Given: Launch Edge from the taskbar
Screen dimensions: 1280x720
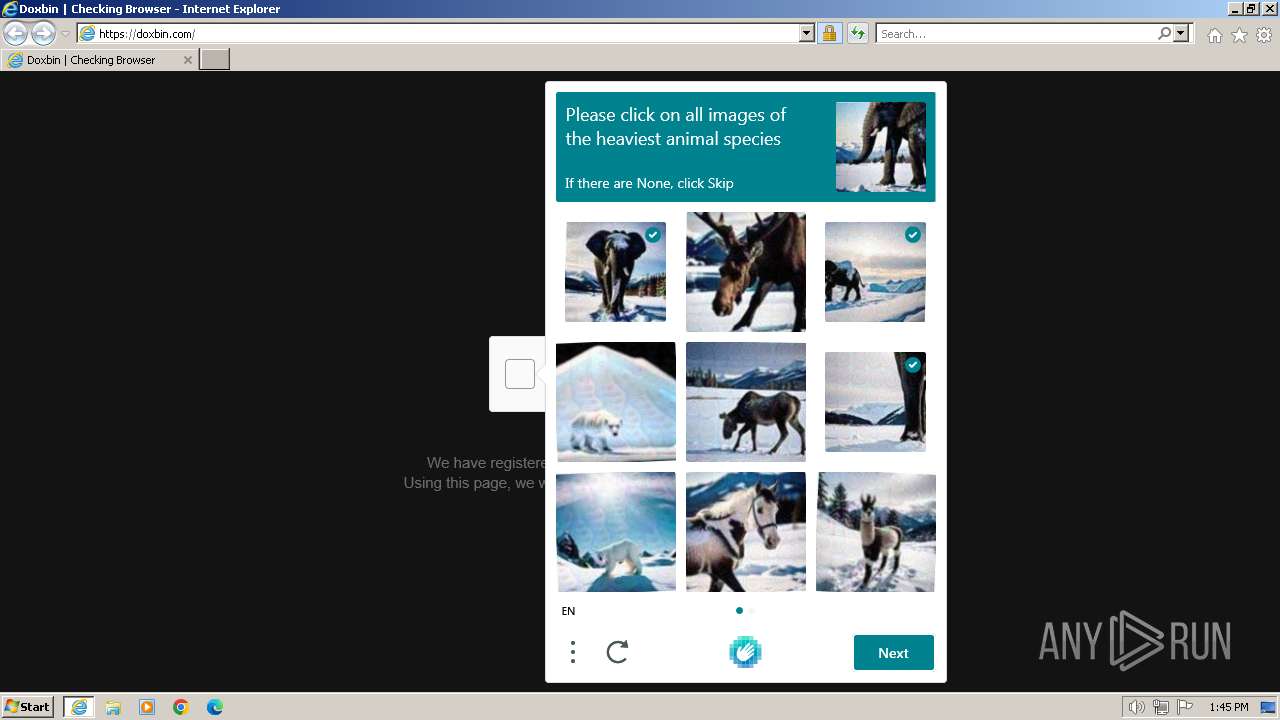Looking at the screenshot, I should click(x=215, y=707).
